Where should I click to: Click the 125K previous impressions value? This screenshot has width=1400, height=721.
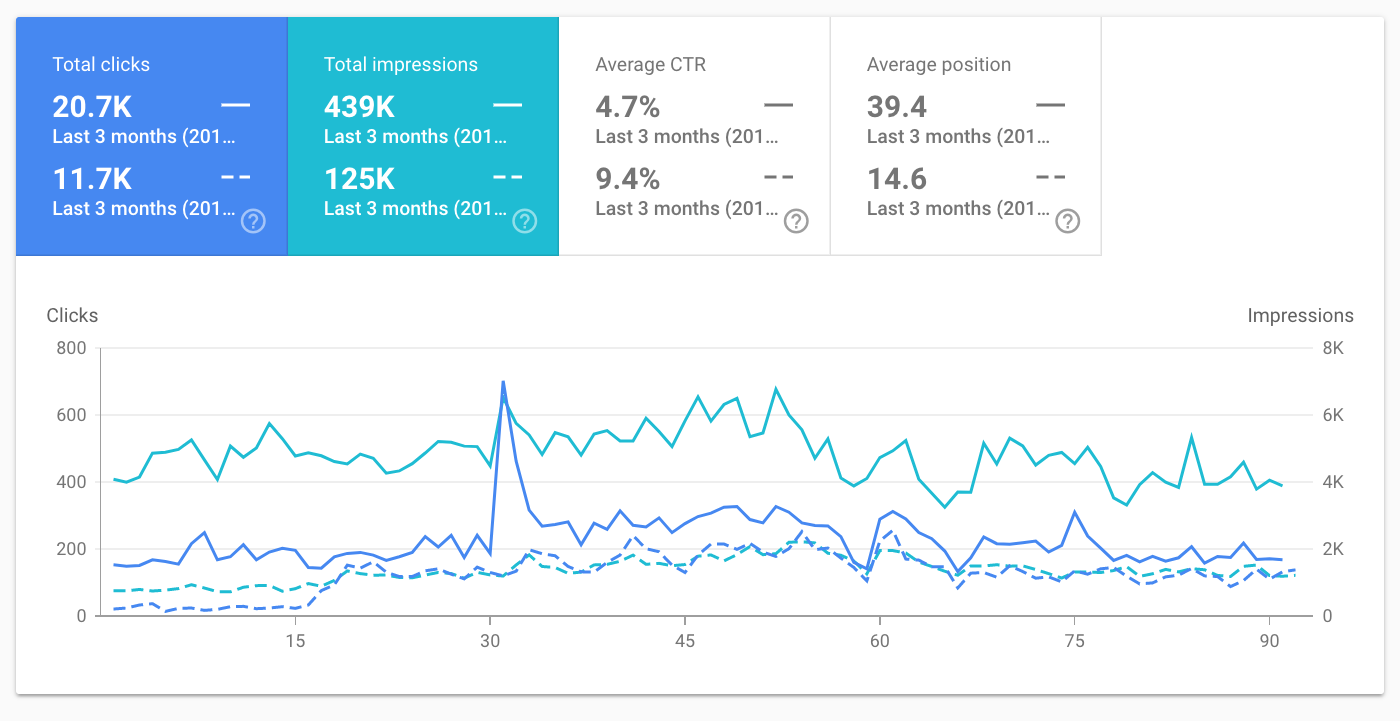click(x=359, y=179)
